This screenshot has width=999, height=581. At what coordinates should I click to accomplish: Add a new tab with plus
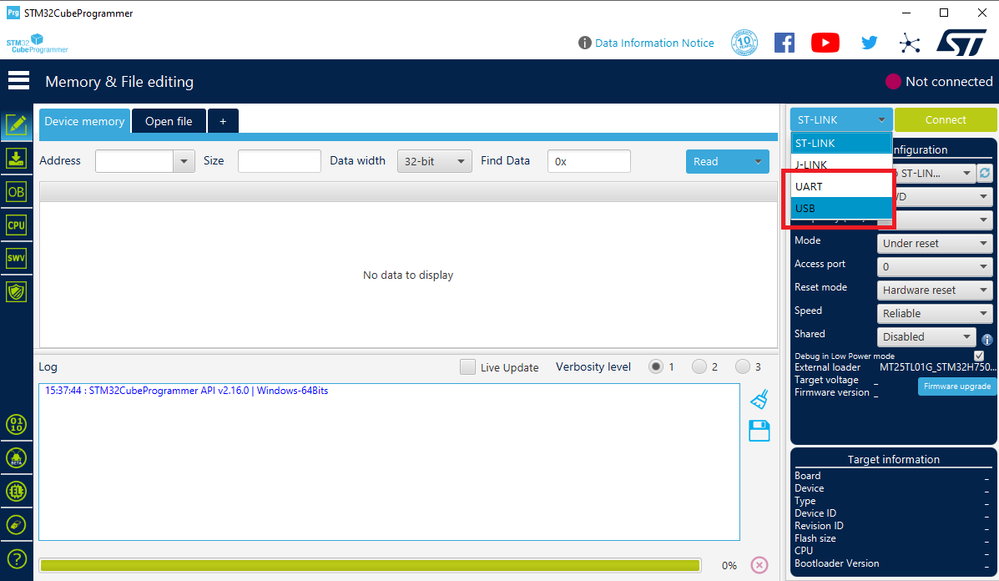click(223, 121)
